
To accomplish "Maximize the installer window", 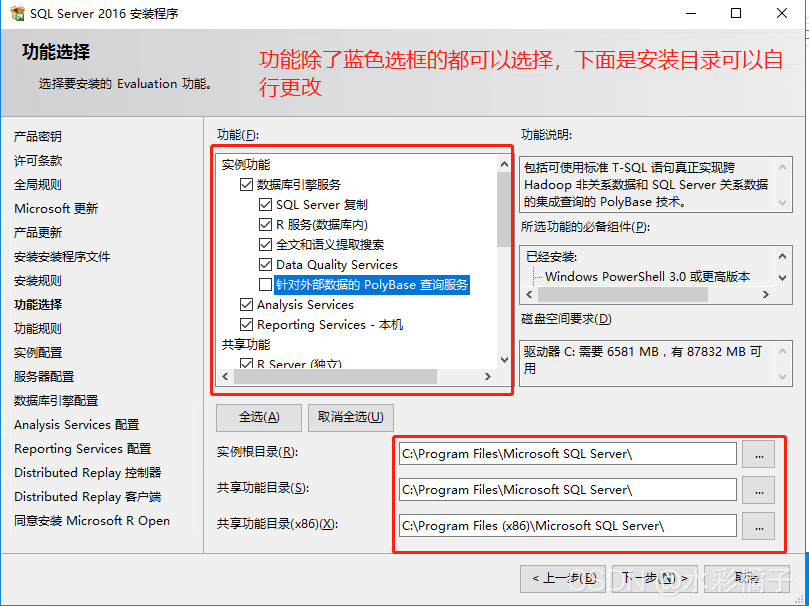I will point(736,13).
